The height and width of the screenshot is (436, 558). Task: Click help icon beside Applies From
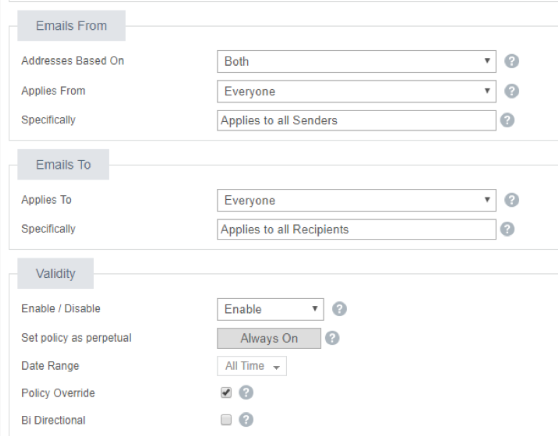pyautogui.click(x=511, y=91)
